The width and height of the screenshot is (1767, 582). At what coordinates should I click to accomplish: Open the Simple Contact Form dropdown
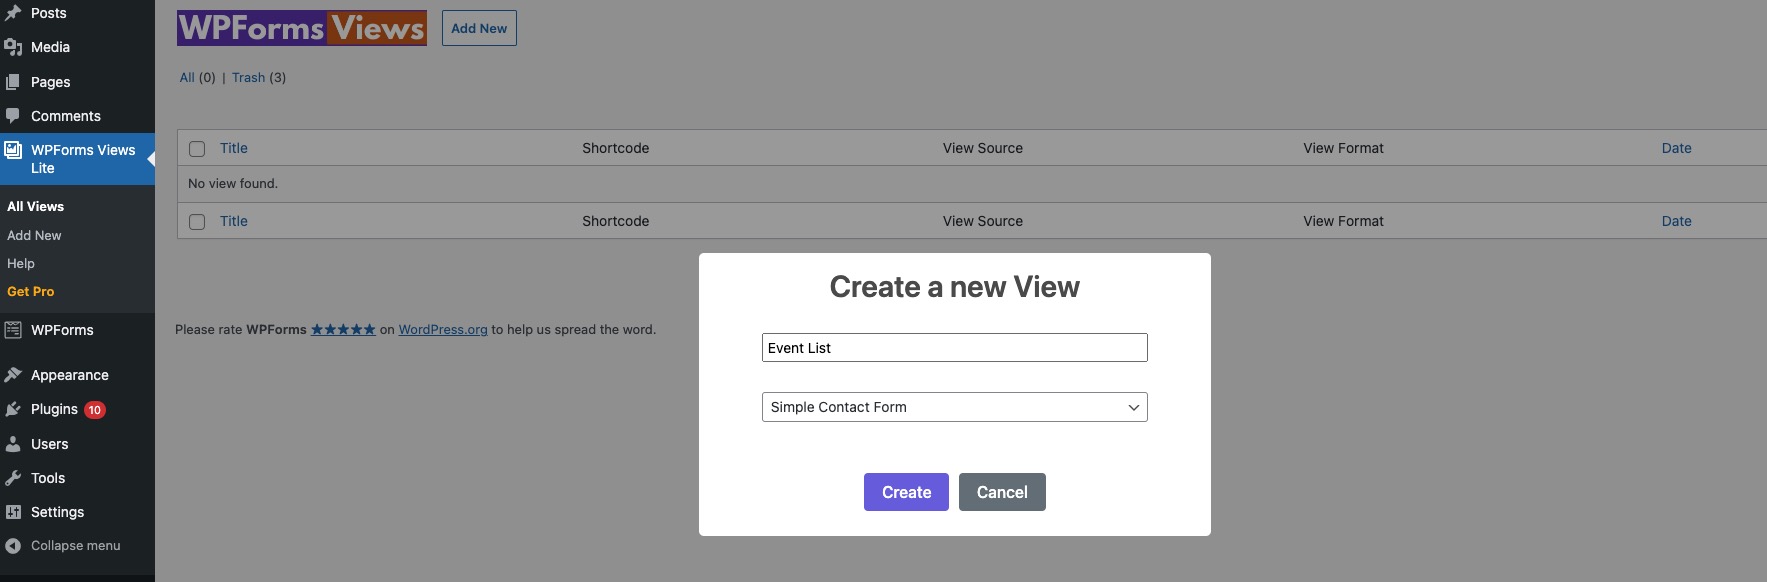pos(954,407)
